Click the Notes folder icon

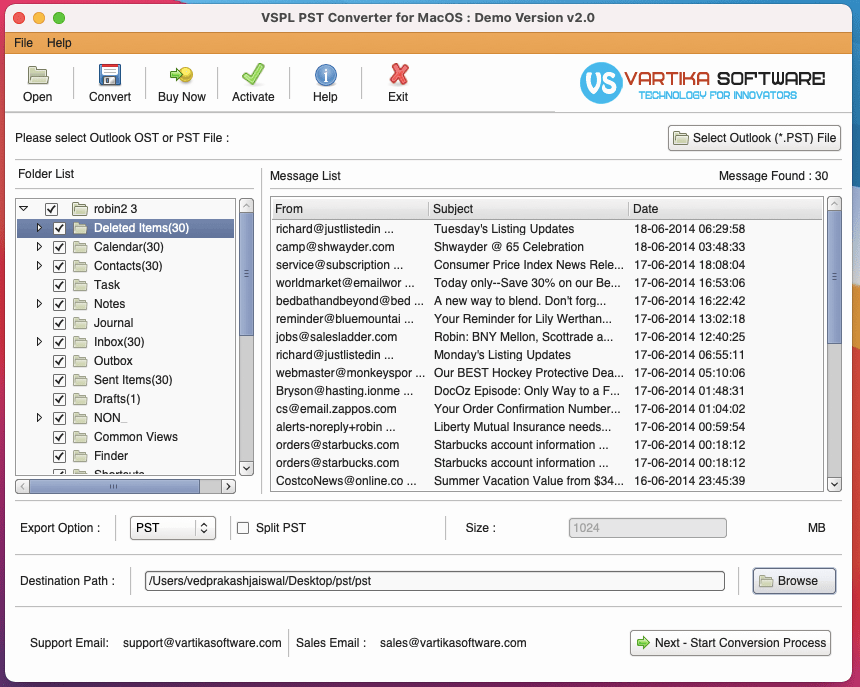pyautogui.click(x=81, y=304)
